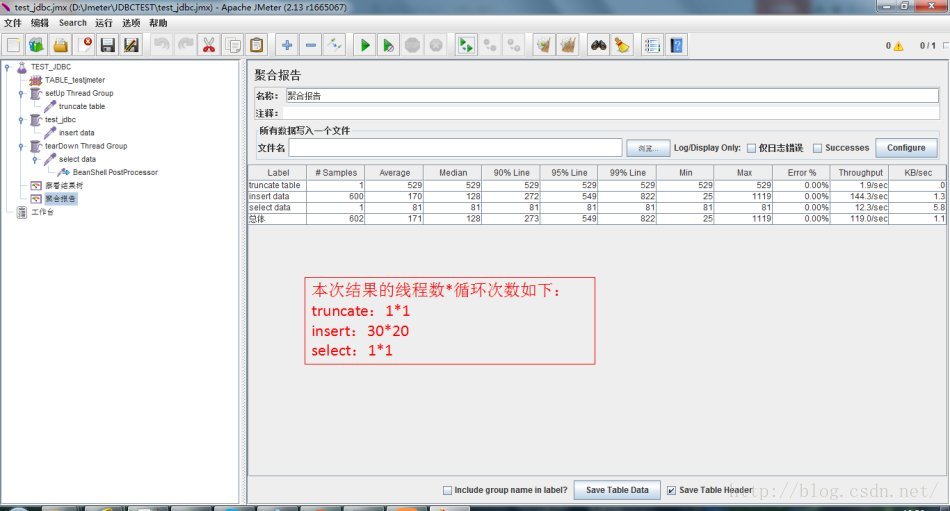The image size is (950, 511).
Task: Click the Save As toolbar icon
Action: click(x=131, y=45)
